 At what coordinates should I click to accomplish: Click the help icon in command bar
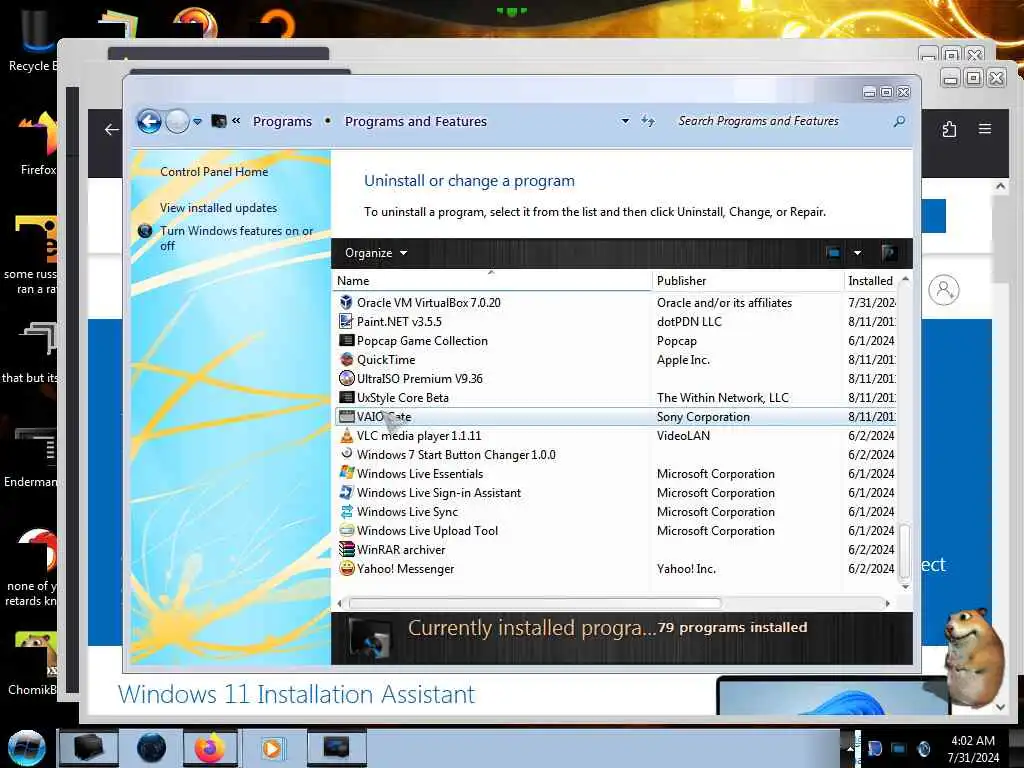click(x=888, y=253)
